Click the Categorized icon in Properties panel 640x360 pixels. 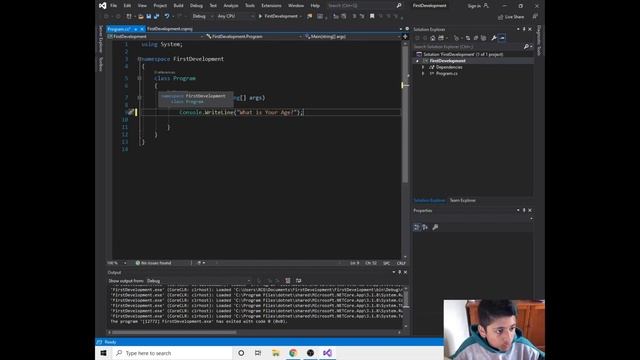(x=416, y=227)
